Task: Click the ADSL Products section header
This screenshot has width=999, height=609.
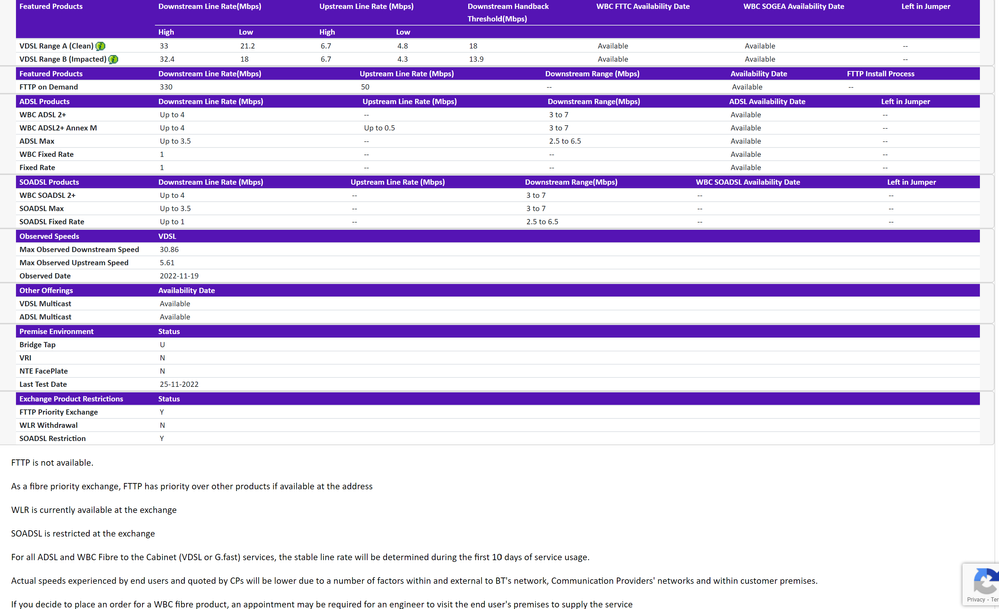Action: [x=45, y=101]
